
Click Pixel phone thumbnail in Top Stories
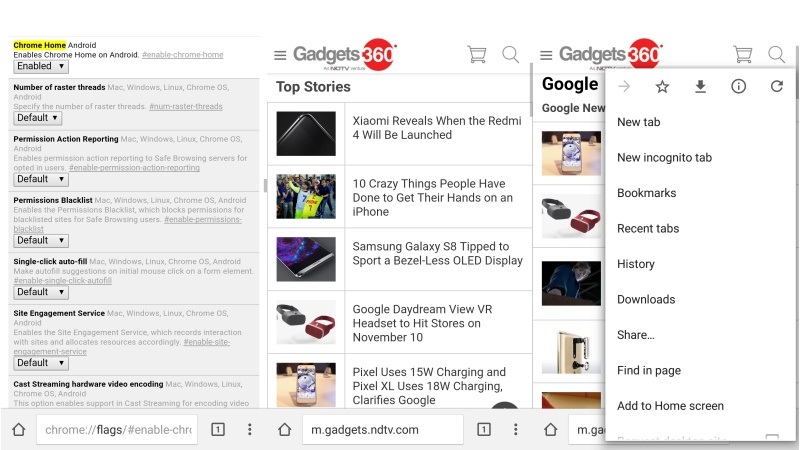tap(306, 385)
